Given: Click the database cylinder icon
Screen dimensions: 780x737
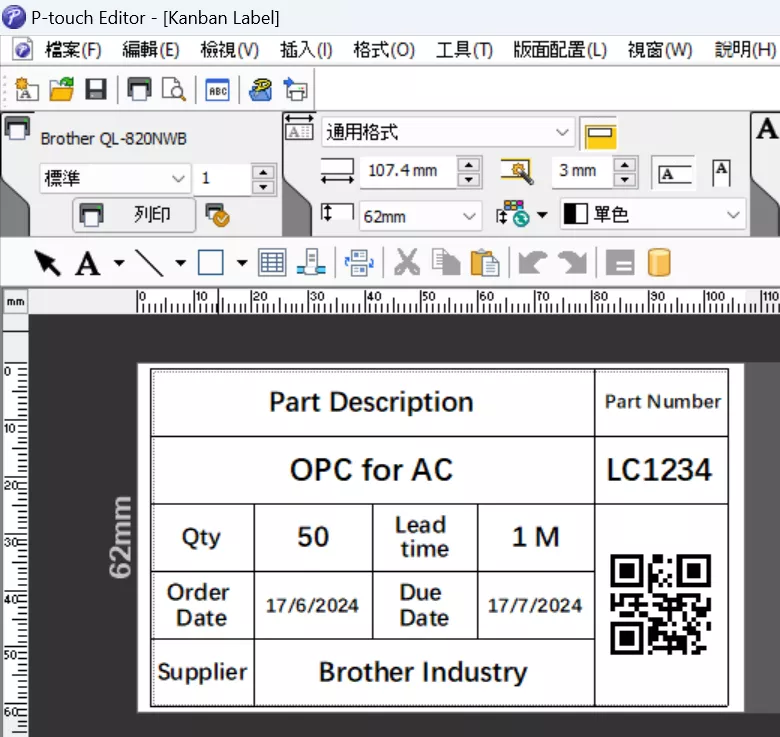Looking at the screenshot, I should (658, 263).
